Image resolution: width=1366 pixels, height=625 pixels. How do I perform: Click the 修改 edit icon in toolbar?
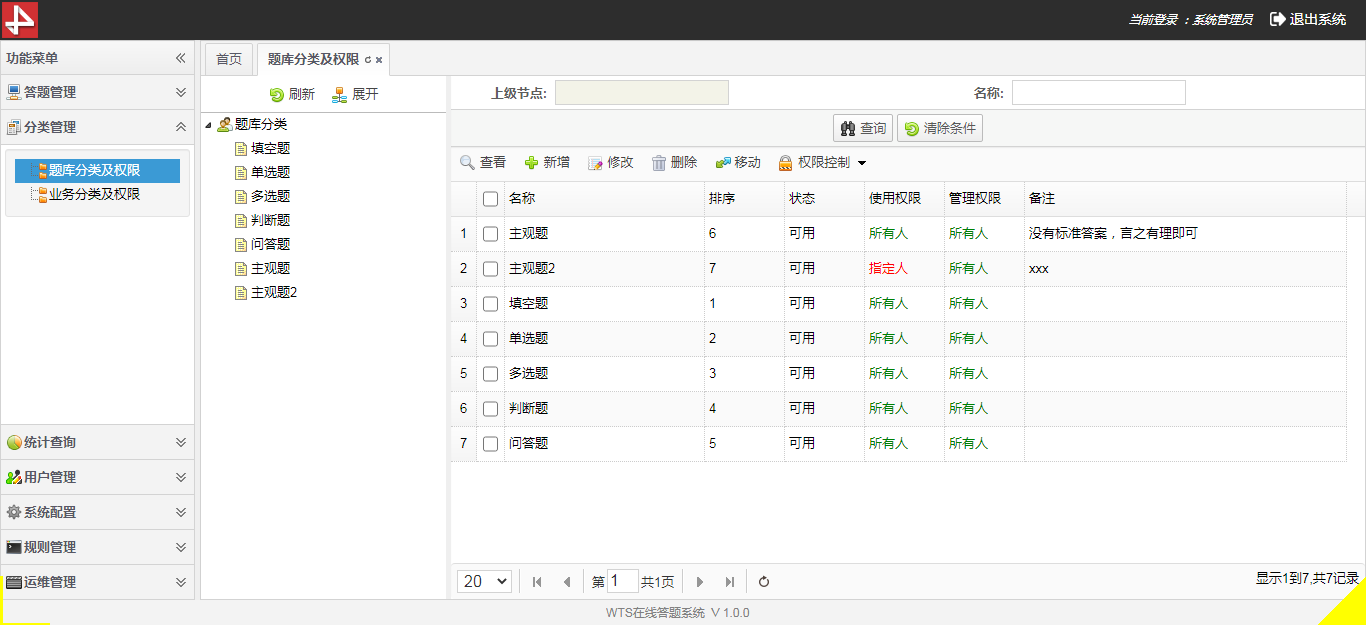[x=595, y=163]
